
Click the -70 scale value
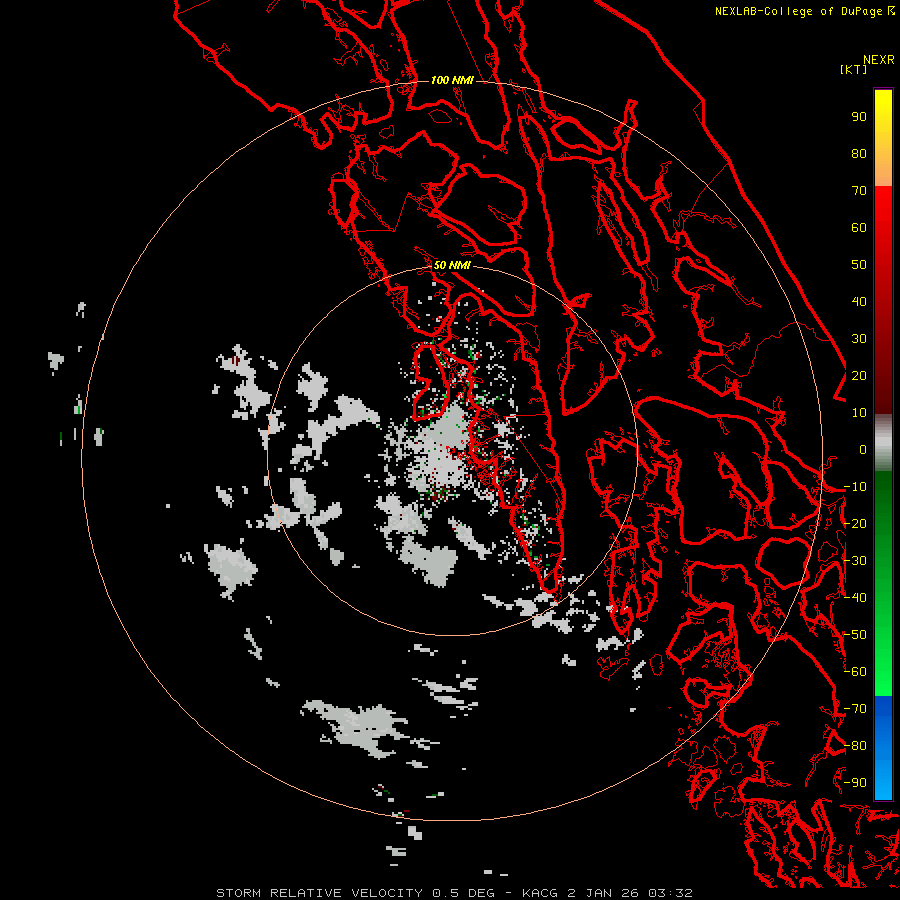coord(855,709)
